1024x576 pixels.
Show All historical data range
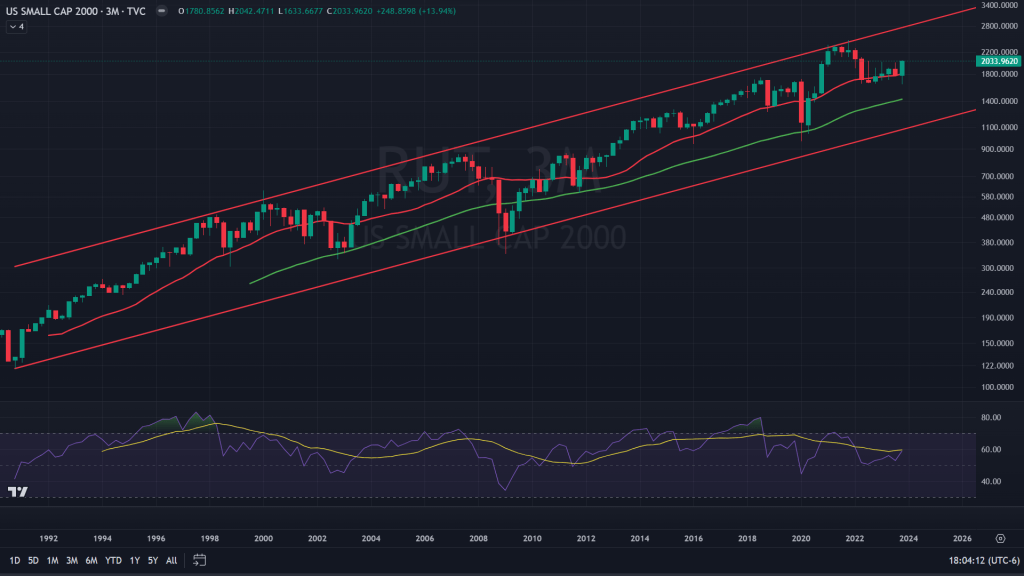point(171,559)
